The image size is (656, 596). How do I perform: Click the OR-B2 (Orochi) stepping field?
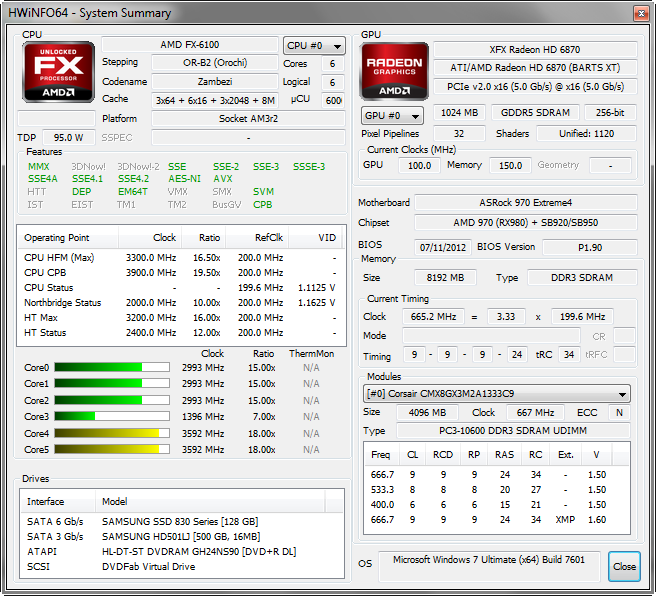tap(215, 63)
